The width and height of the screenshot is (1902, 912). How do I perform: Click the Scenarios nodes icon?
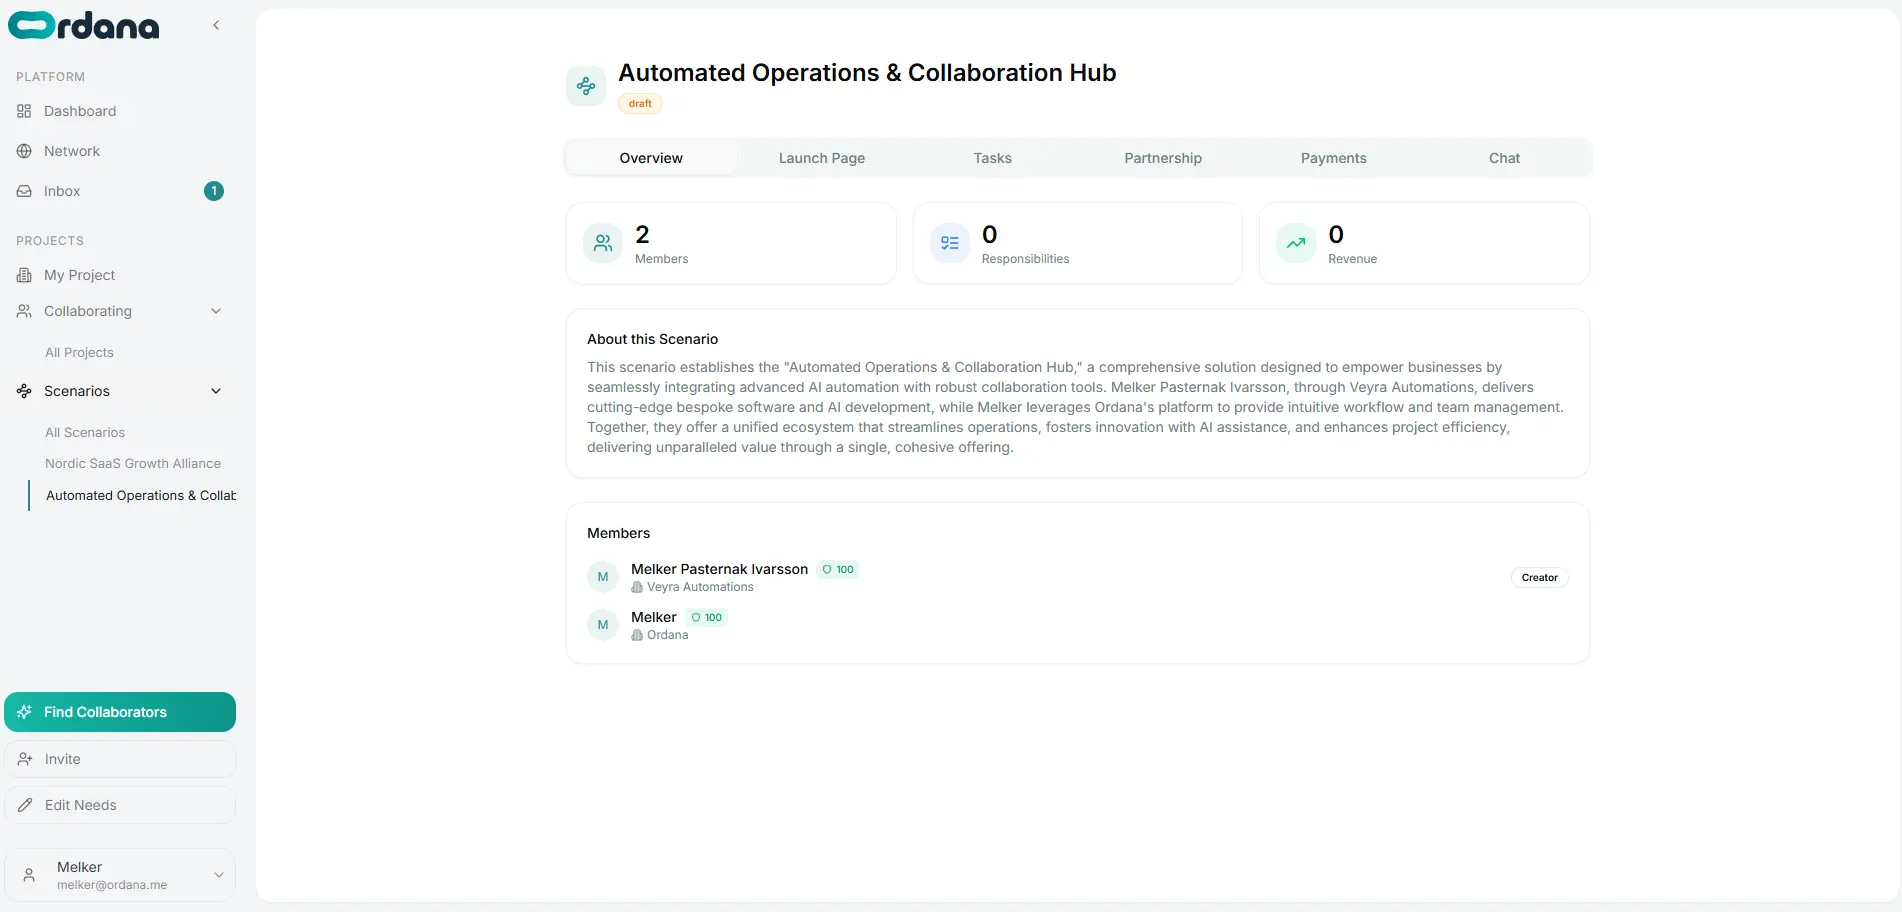[x=24, y=391]
